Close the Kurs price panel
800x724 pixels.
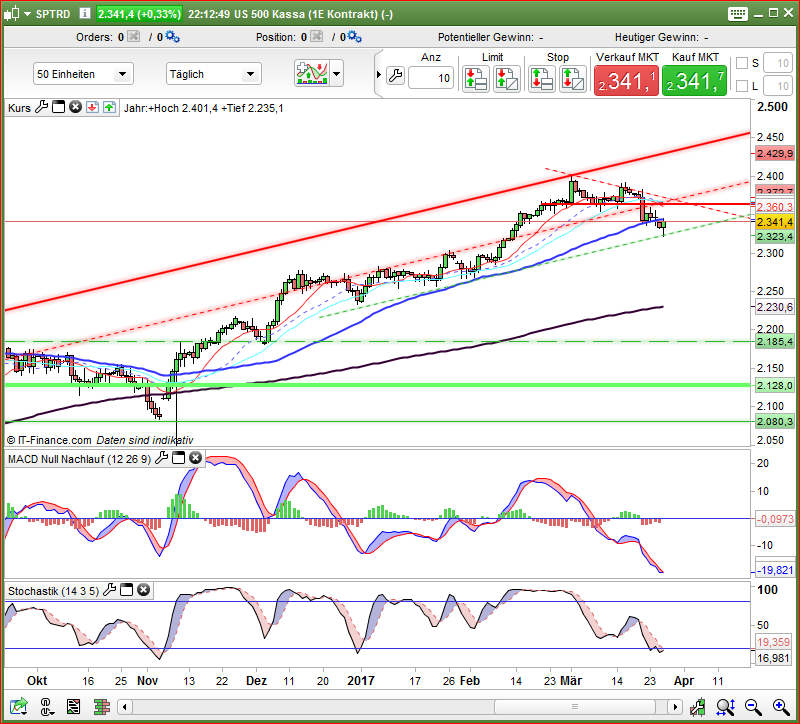(x=76, y=107)
